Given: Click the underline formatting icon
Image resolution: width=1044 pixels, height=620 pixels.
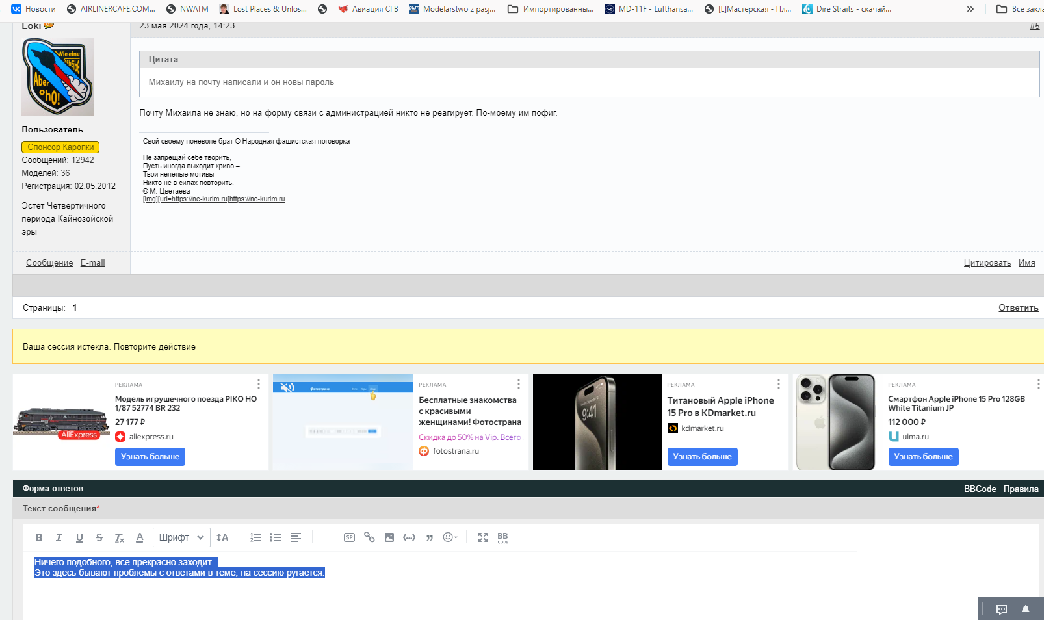Looking at the screenshot, I should pos(79,538).
